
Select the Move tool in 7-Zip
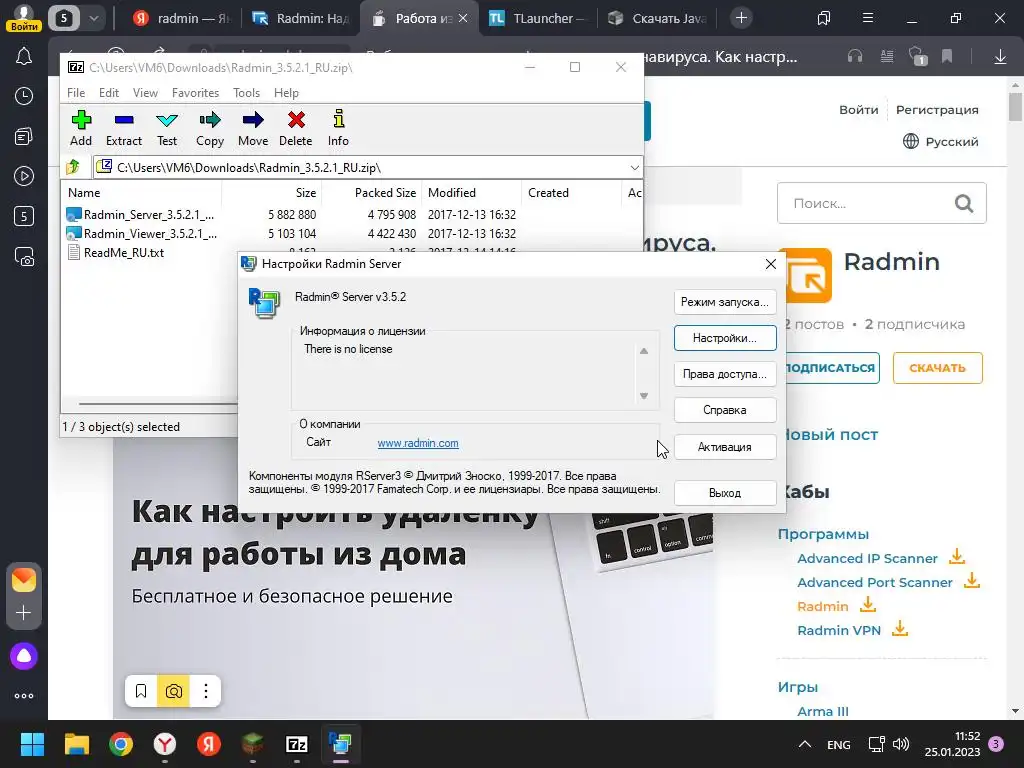click(253, 128)
